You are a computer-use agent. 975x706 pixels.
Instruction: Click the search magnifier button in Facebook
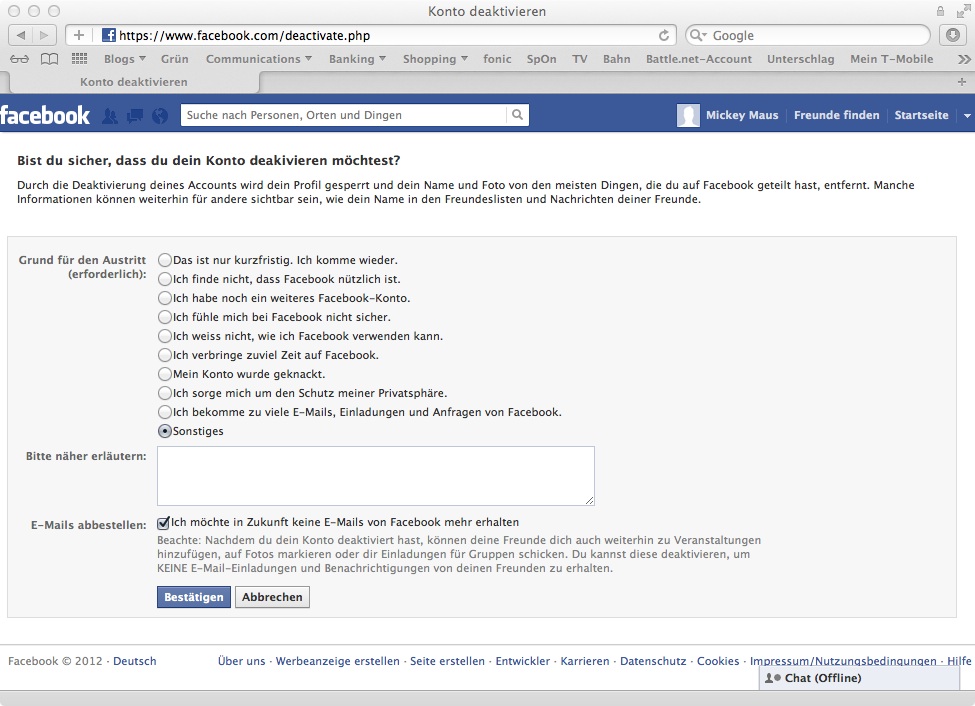click(517, 114)
